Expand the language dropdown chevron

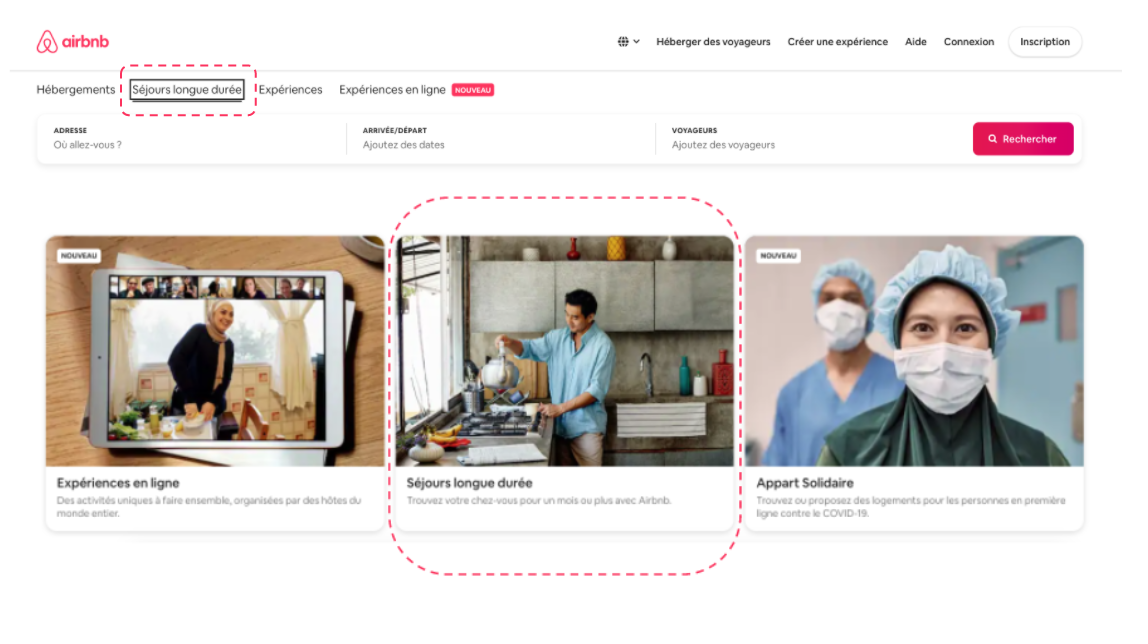[x=637, y=42]
